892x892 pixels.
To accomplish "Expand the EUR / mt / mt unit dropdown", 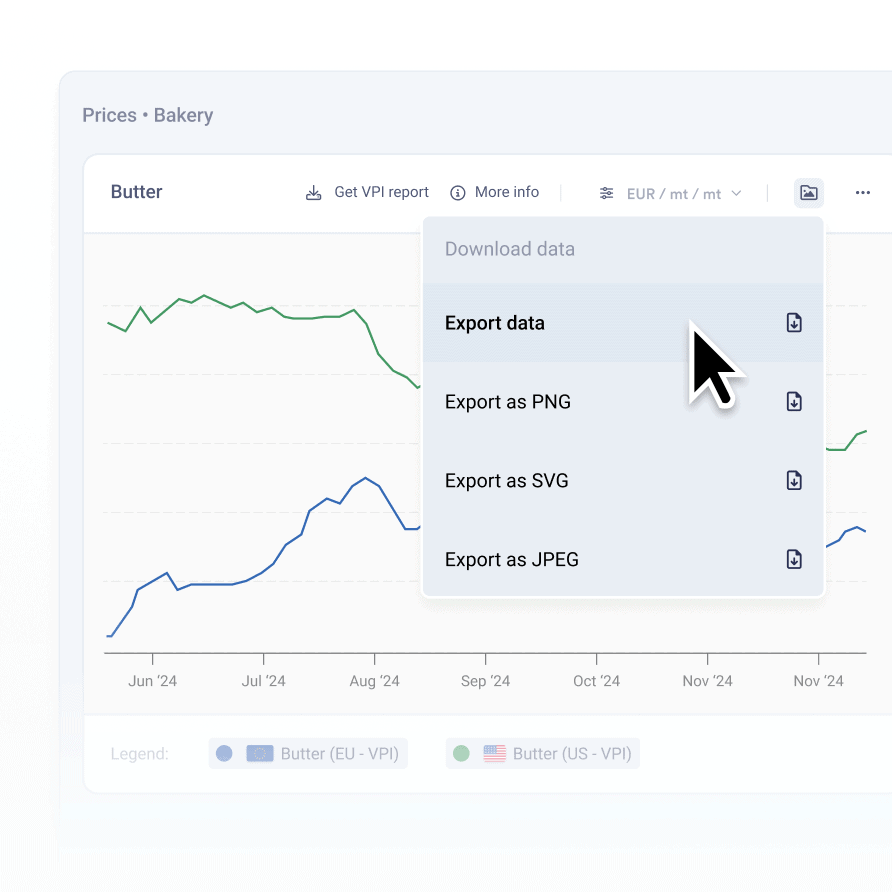I will click(x=674, y=194).
